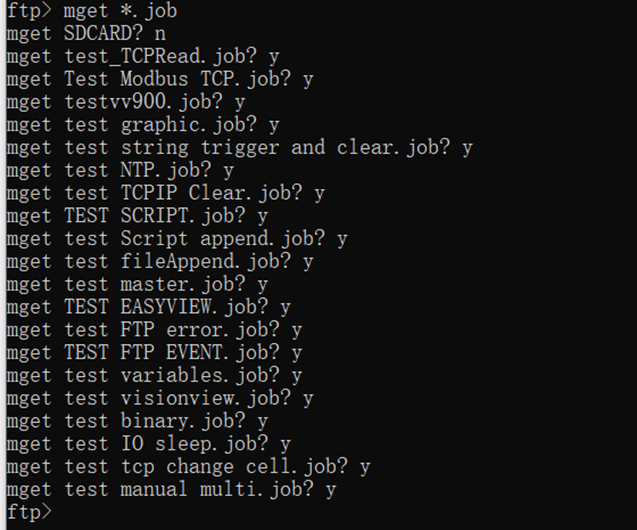Click the test master.job line

pyautogui.click(x=136, y=285)
